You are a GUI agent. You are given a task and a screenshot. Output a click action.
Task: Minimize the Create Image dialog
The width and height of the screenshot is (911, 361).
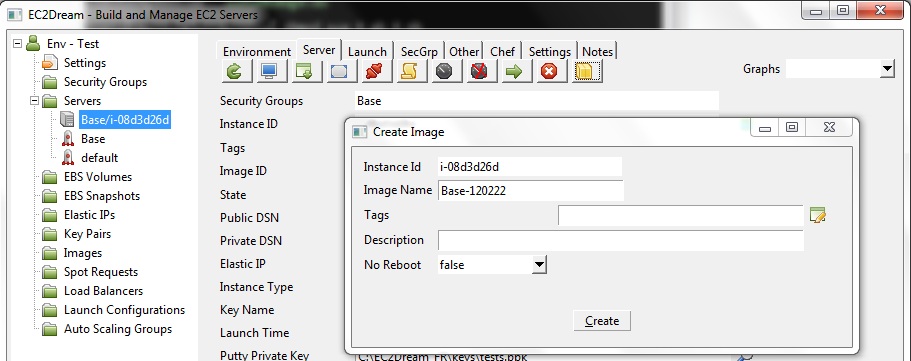click(x=765, y=127)
